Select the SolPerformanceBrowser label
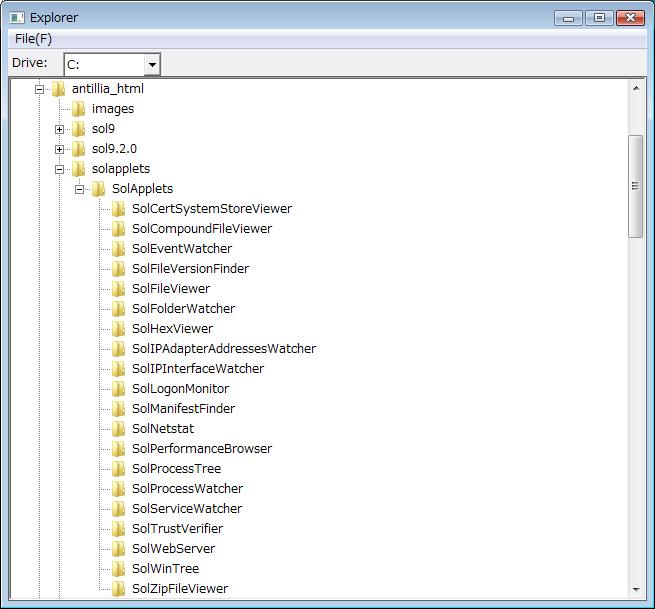The image size is (655, 609). click(202, 449)
